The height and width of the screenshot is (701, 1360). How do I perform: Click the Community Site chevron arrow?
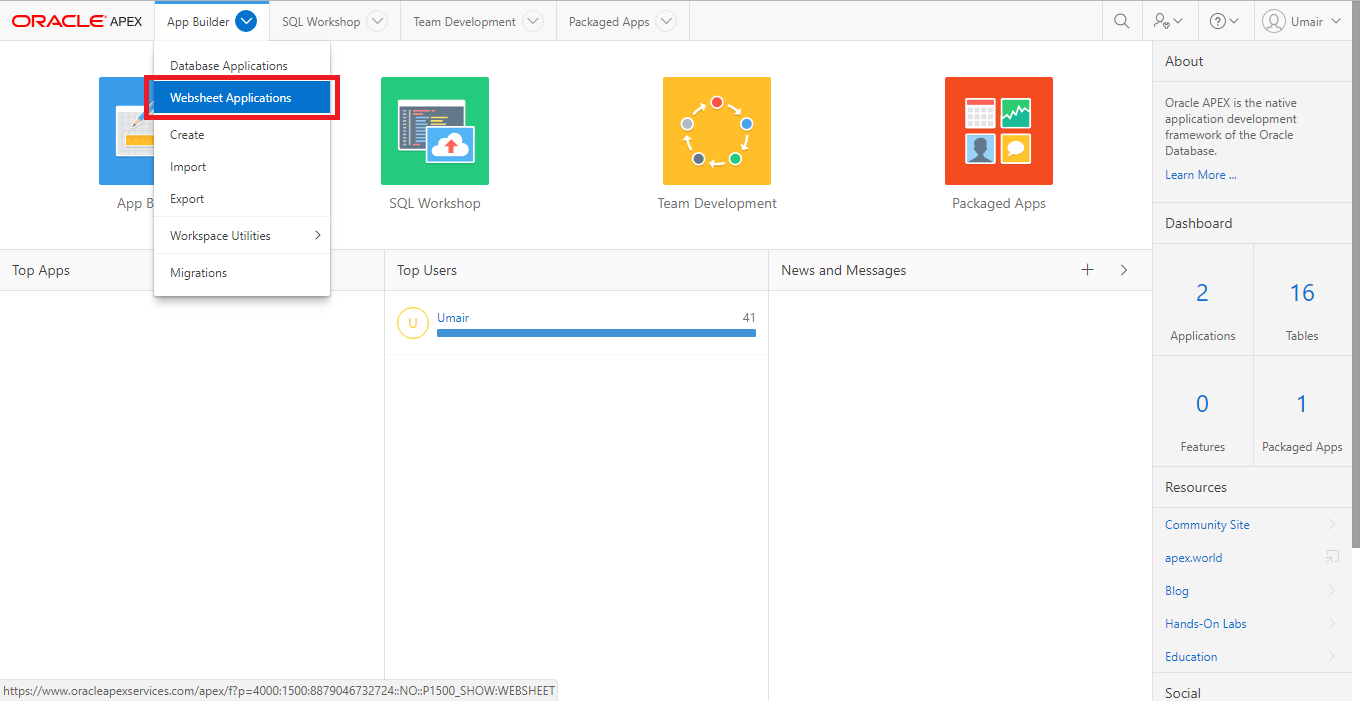1332,524
